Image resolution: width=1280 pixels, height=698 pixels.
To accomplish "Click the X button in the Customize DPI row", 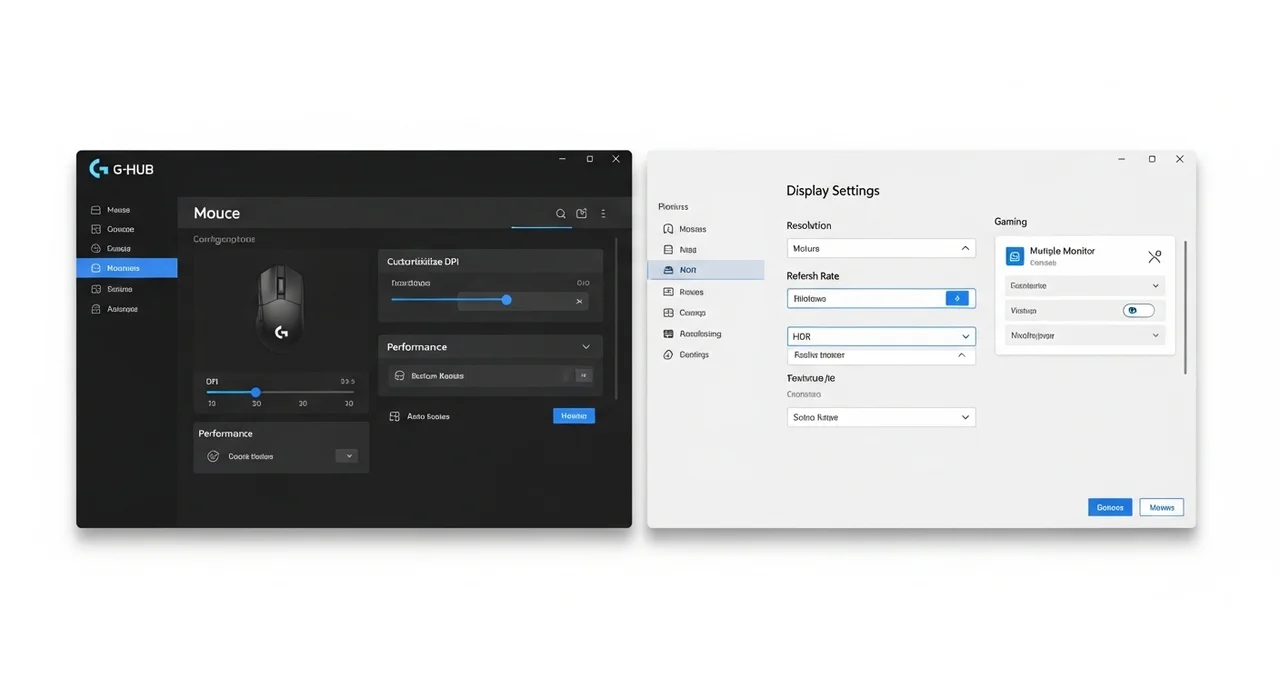I will [580, 301].
